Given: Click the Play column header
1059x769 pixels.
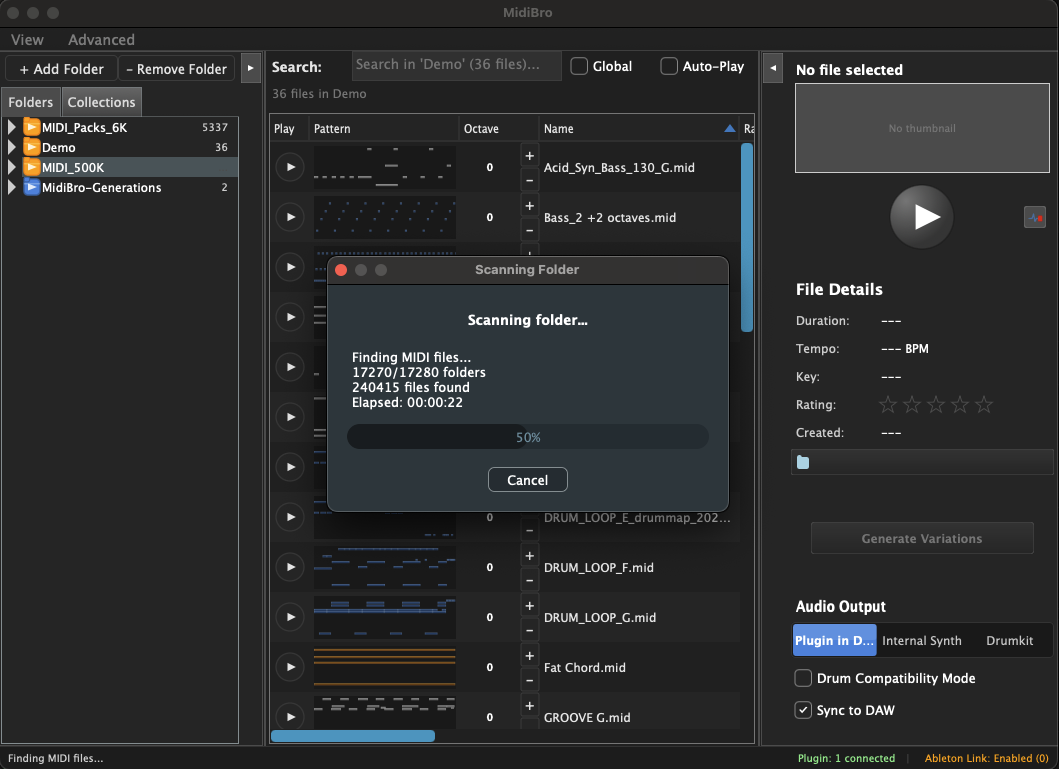Looking at the screenshot, I should tap(289, 128).
